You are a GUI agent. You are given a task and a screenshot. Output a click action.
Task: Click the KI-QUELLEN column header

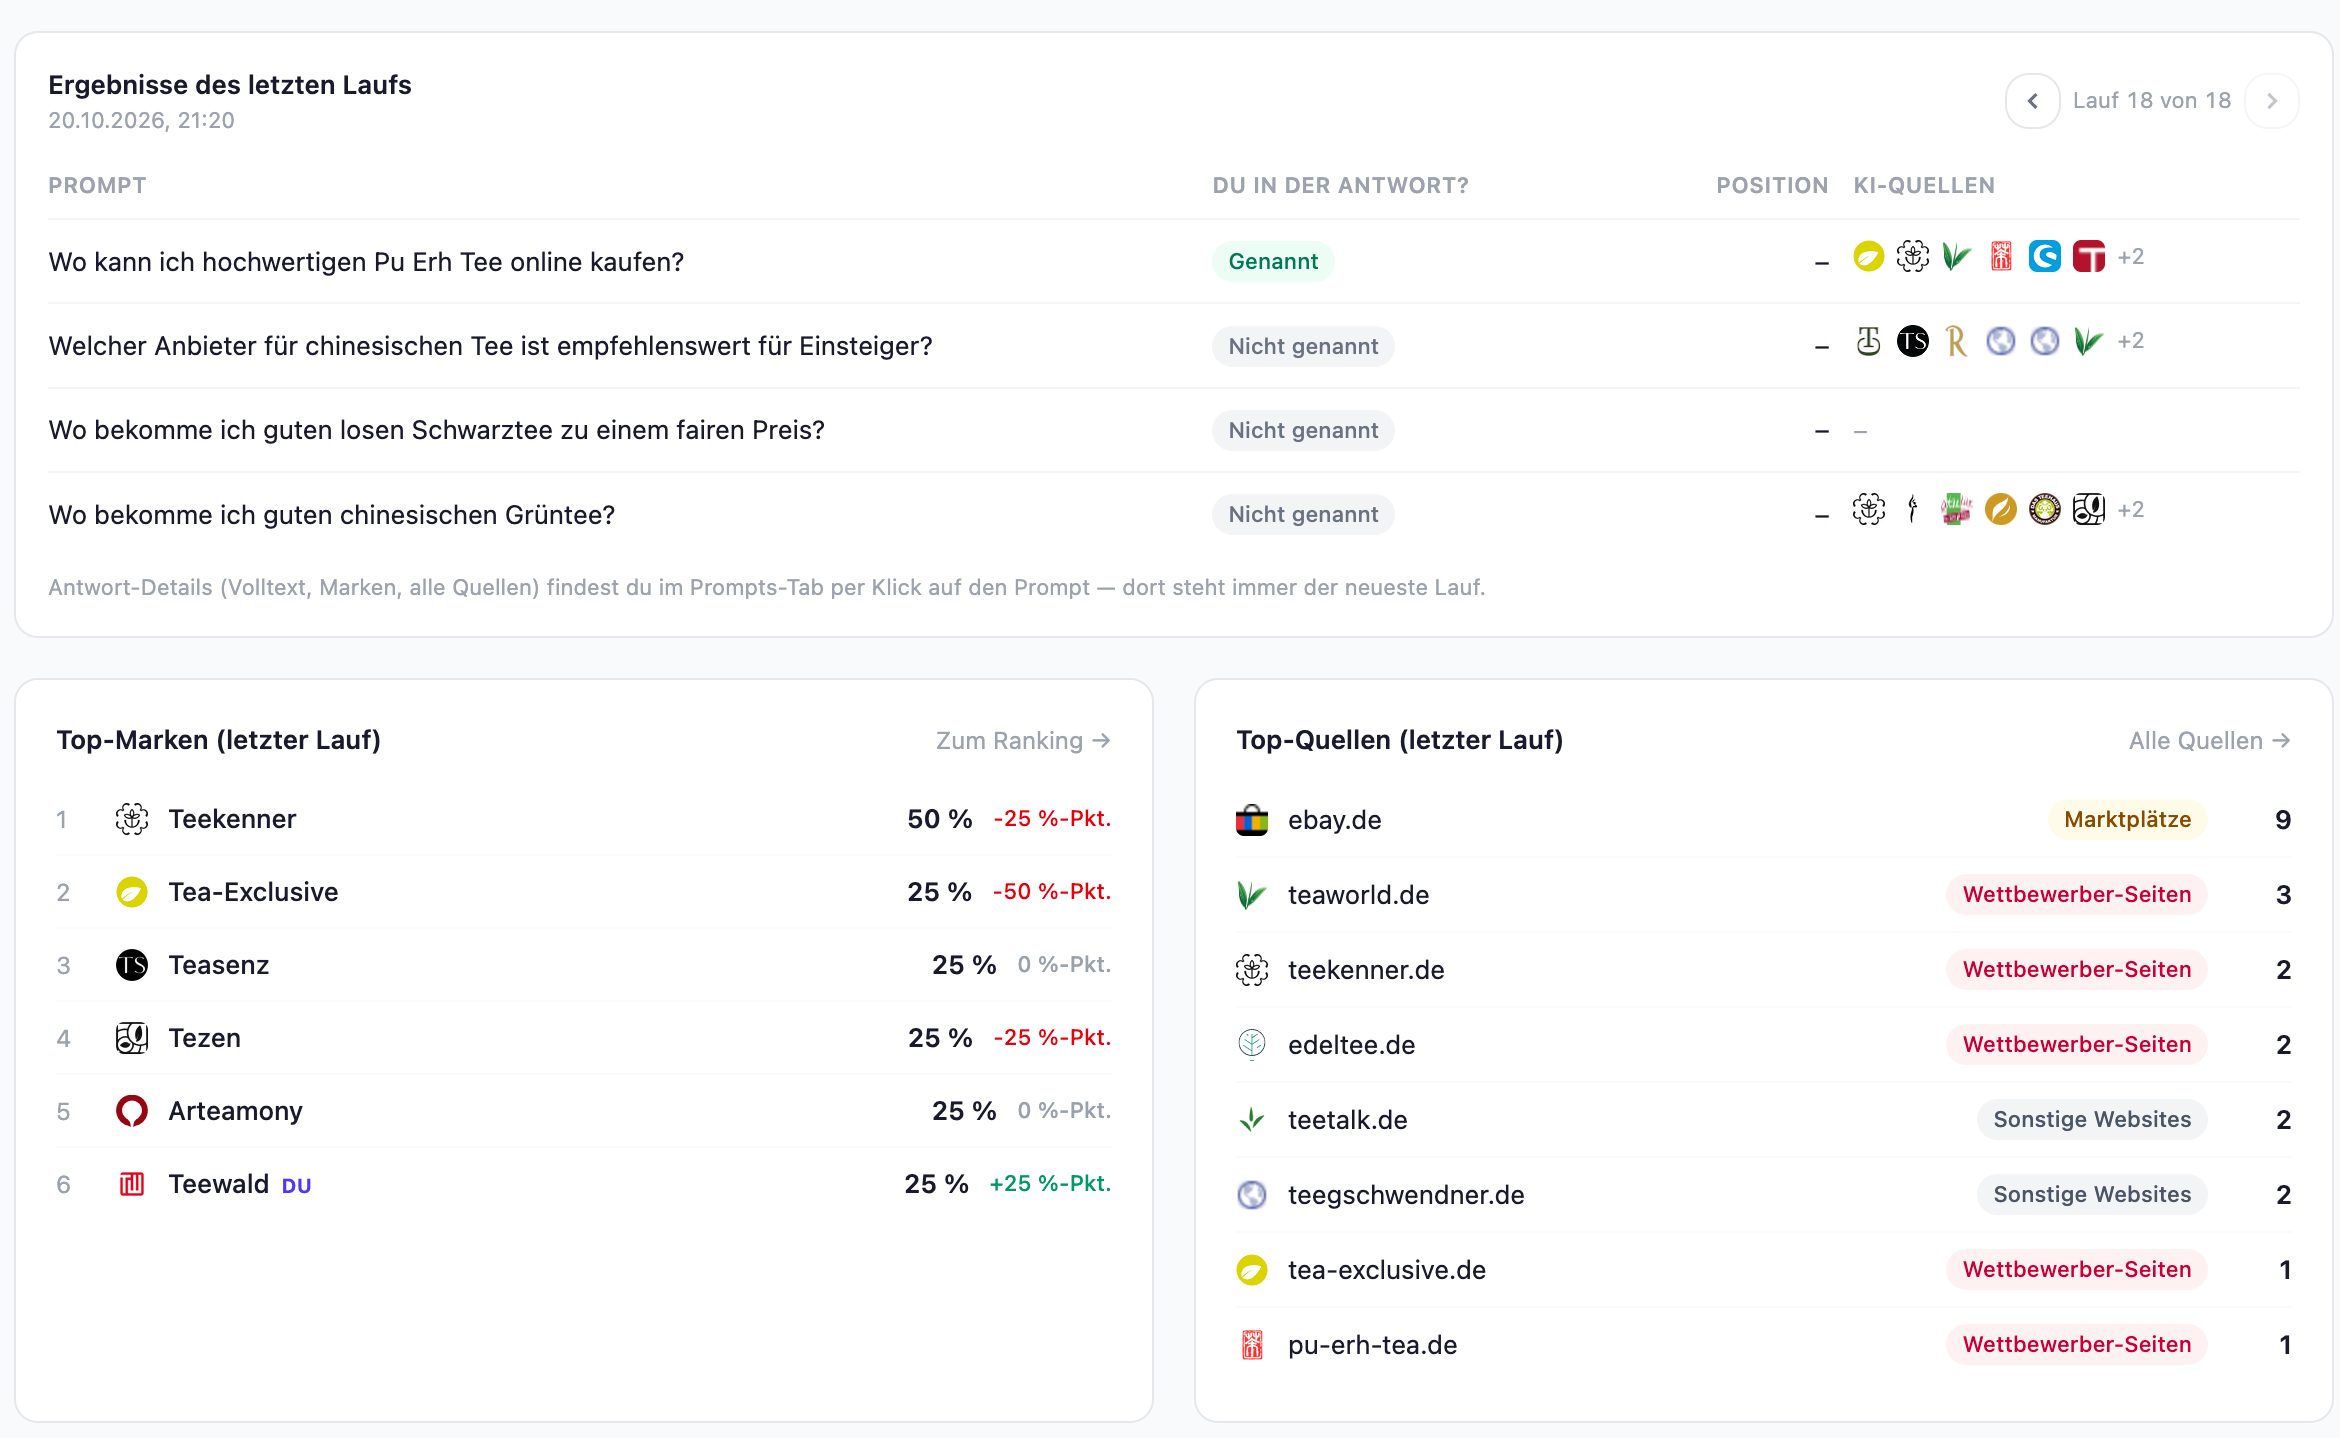coord(1924,186)
